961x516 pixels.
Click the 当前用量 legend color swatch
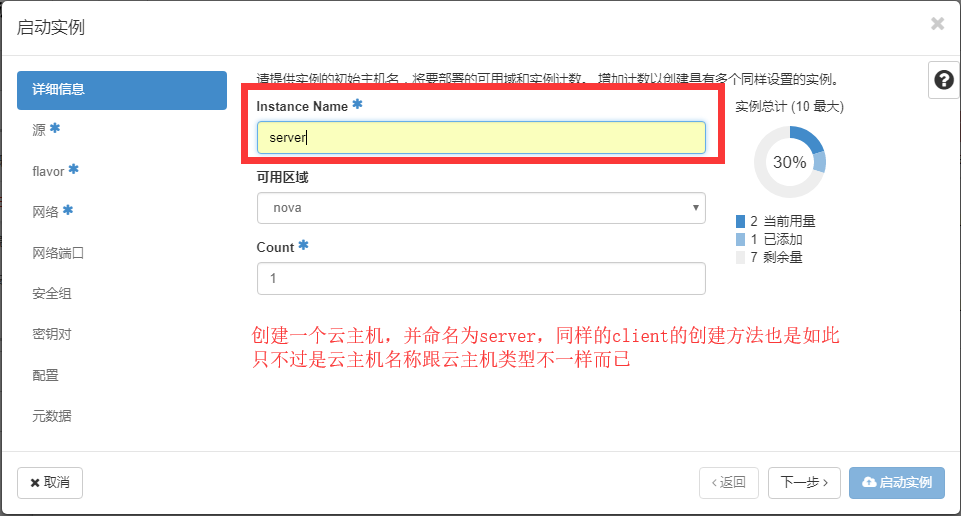pyautogui.click(x=740, y=222)
